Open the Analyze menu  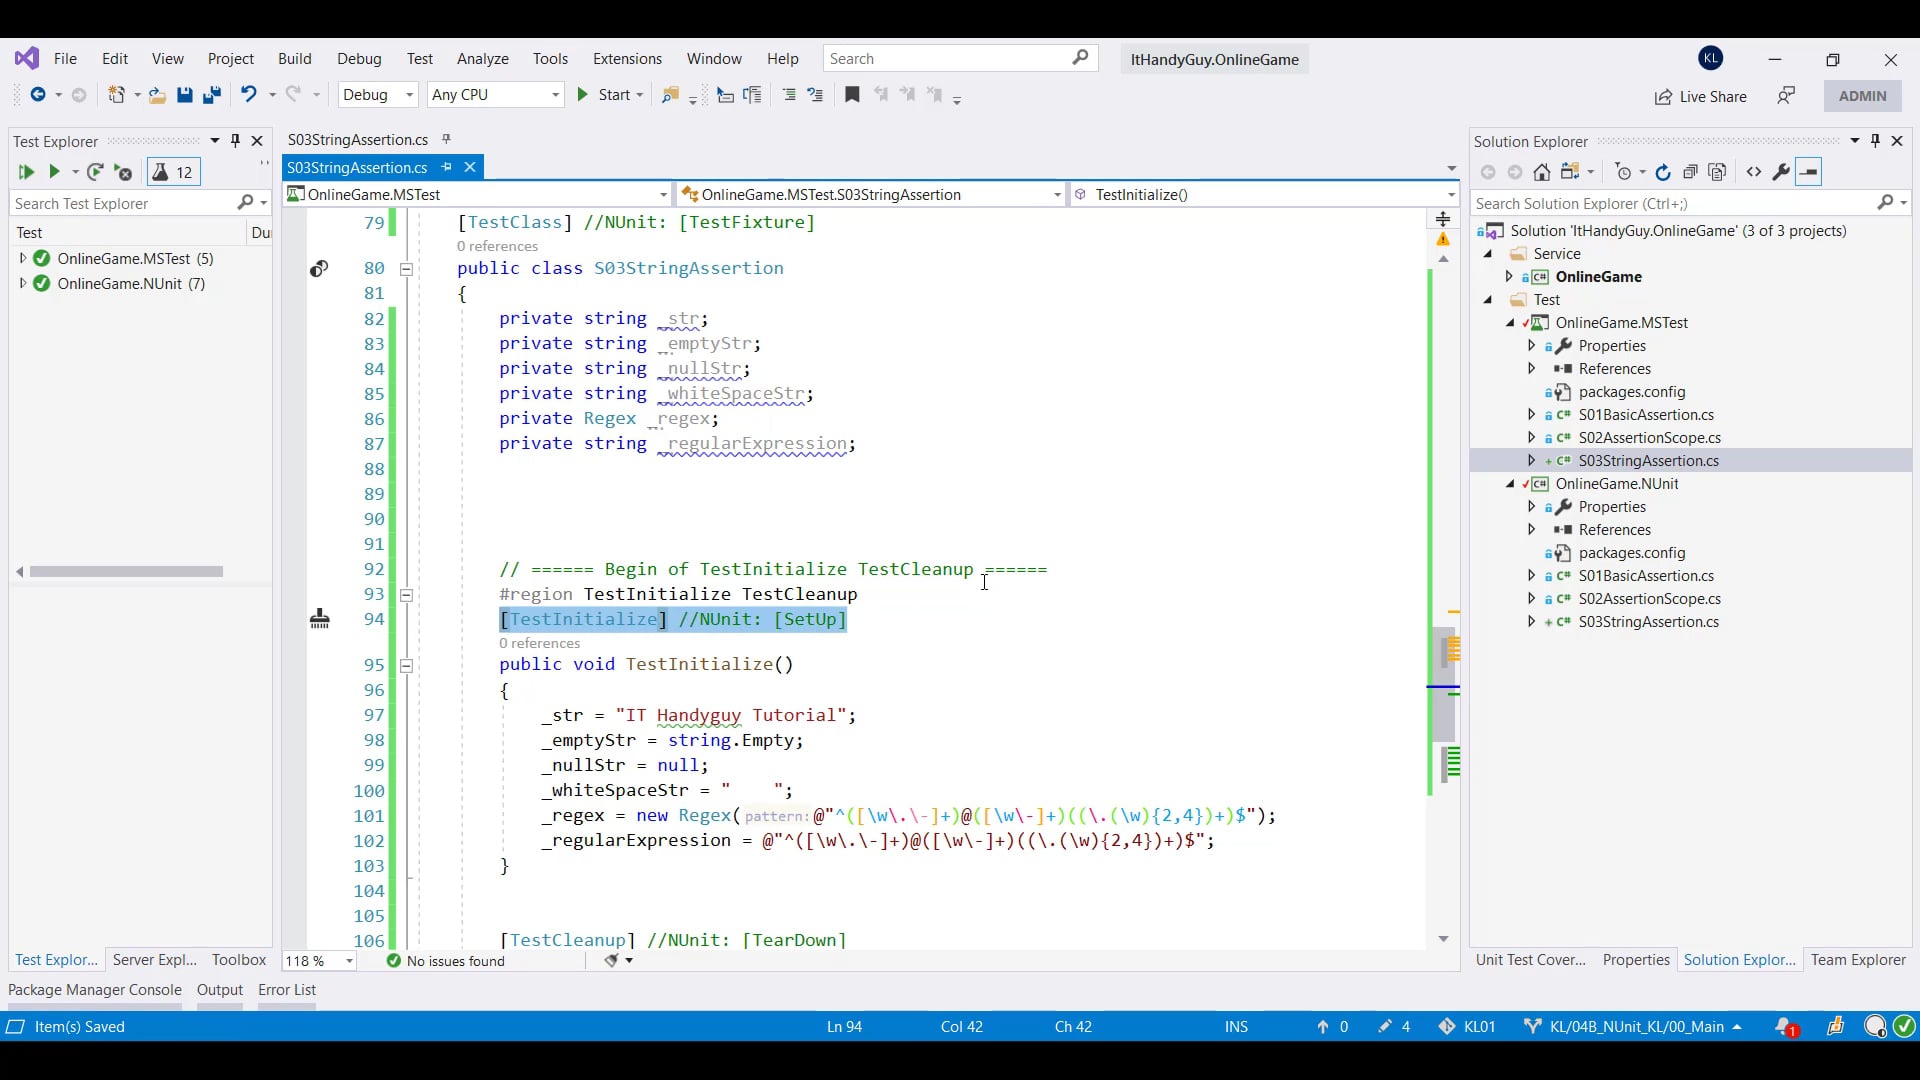482,59
